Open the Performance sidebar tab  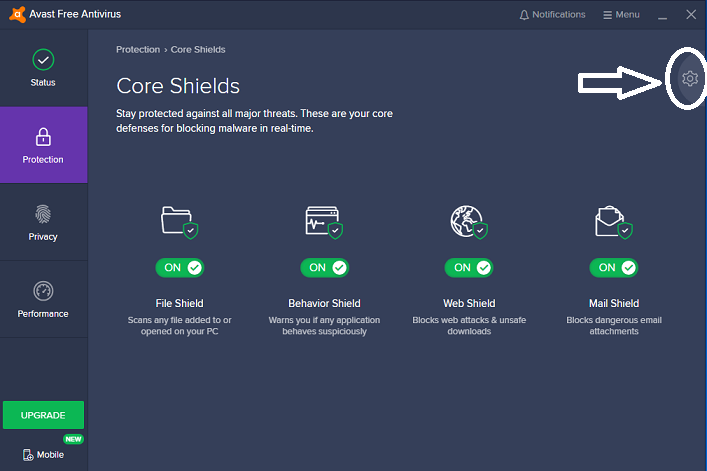point(43,299)
